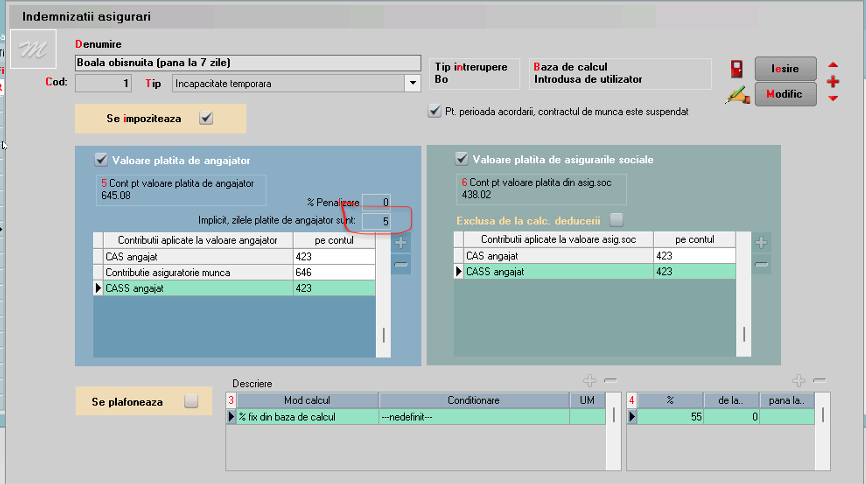Click angajator contributions table scrollbar
The width and height of the screenshot is (866, 484).
click(x=383, y=295)
